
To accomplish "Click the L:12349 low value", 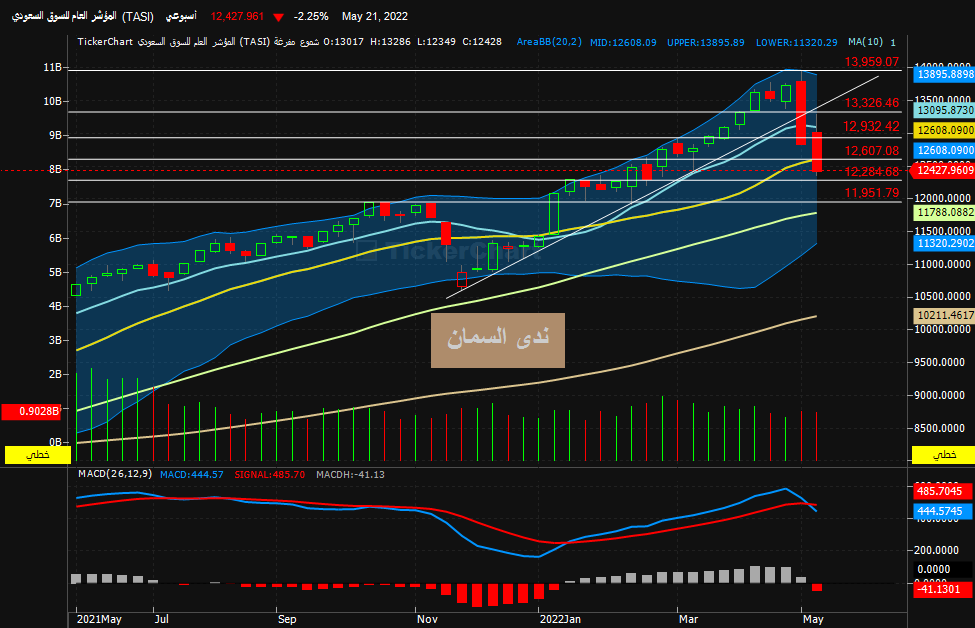I will click(x=436, y=42).
